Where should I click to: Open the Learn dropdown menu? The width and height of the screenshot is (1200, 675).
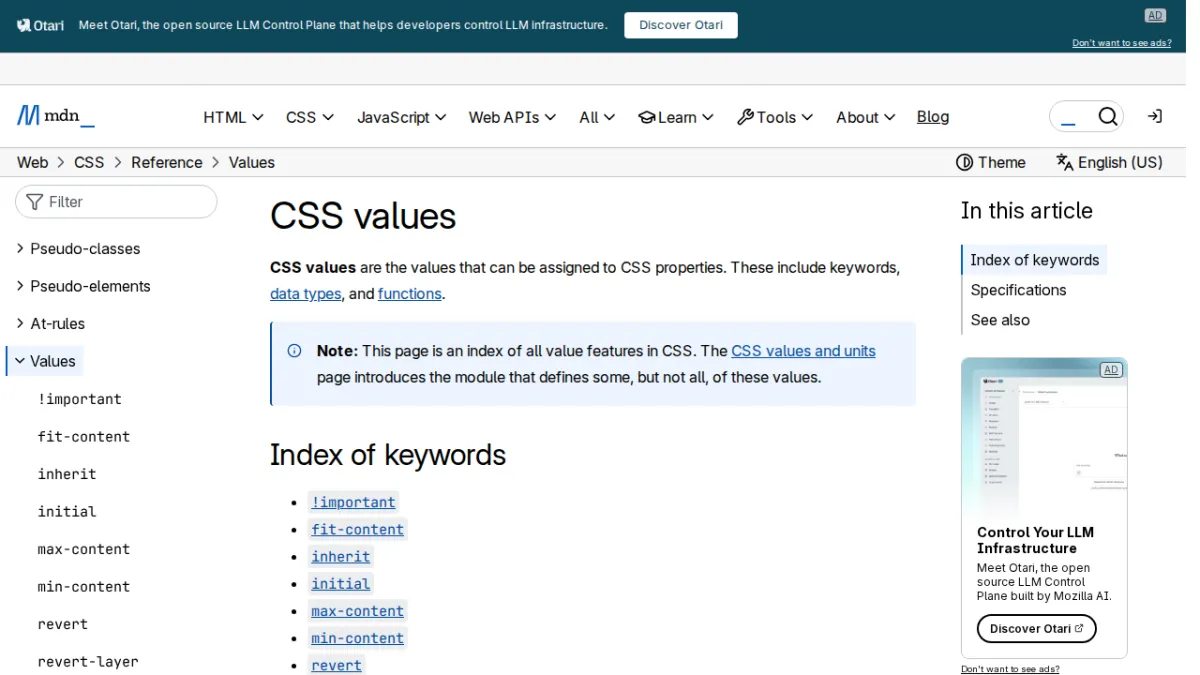coord(676,117)
